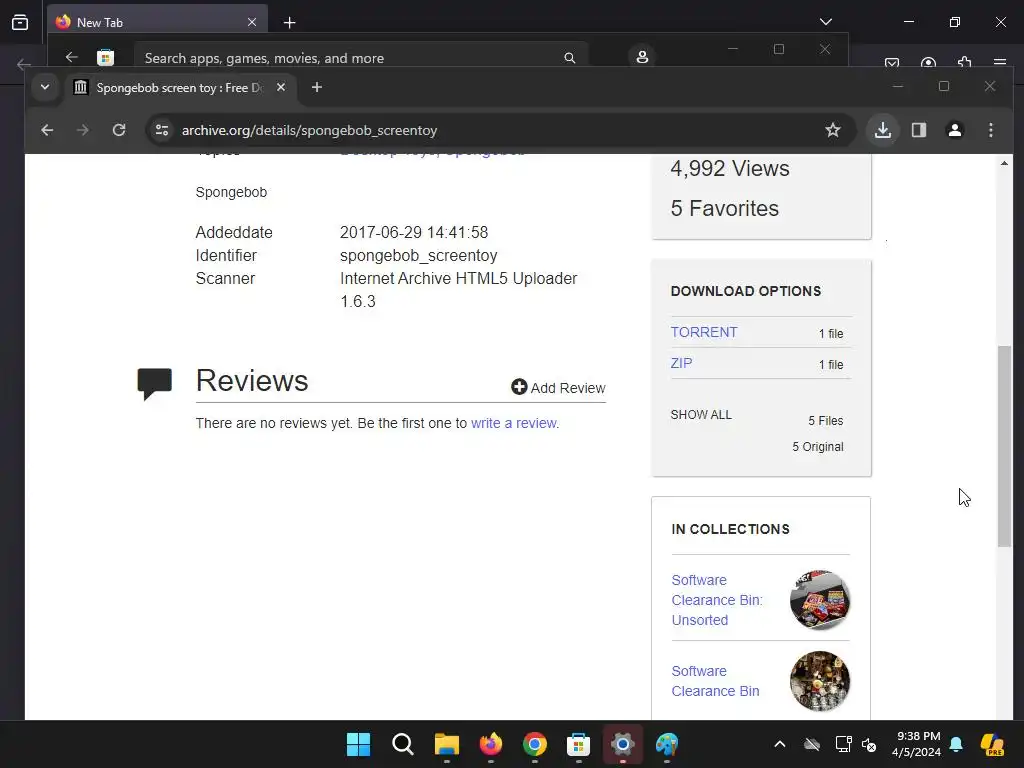Click the scrollbar up arrow
This screenshot has height=768, width=1024.
point(1004,163)
